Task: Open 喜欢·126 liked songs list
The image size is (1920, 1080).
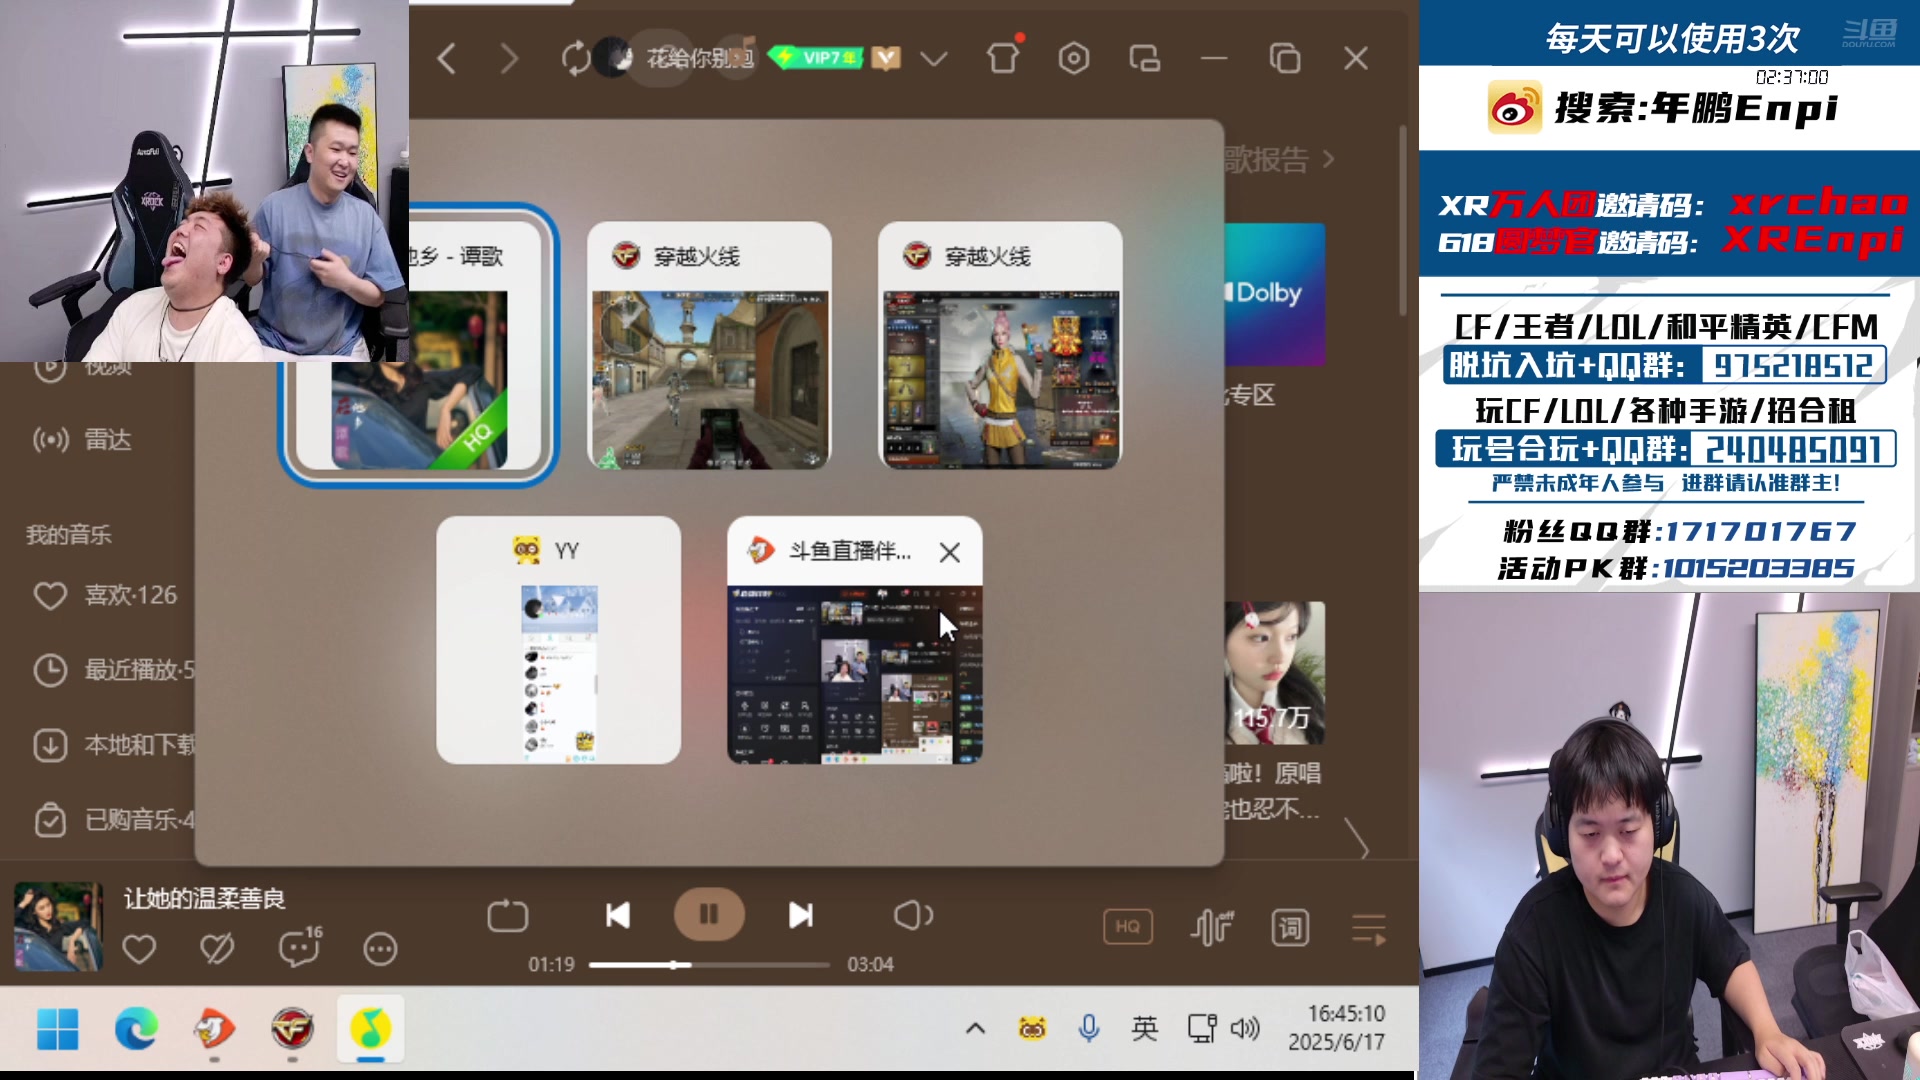Action: coord(105,595)
